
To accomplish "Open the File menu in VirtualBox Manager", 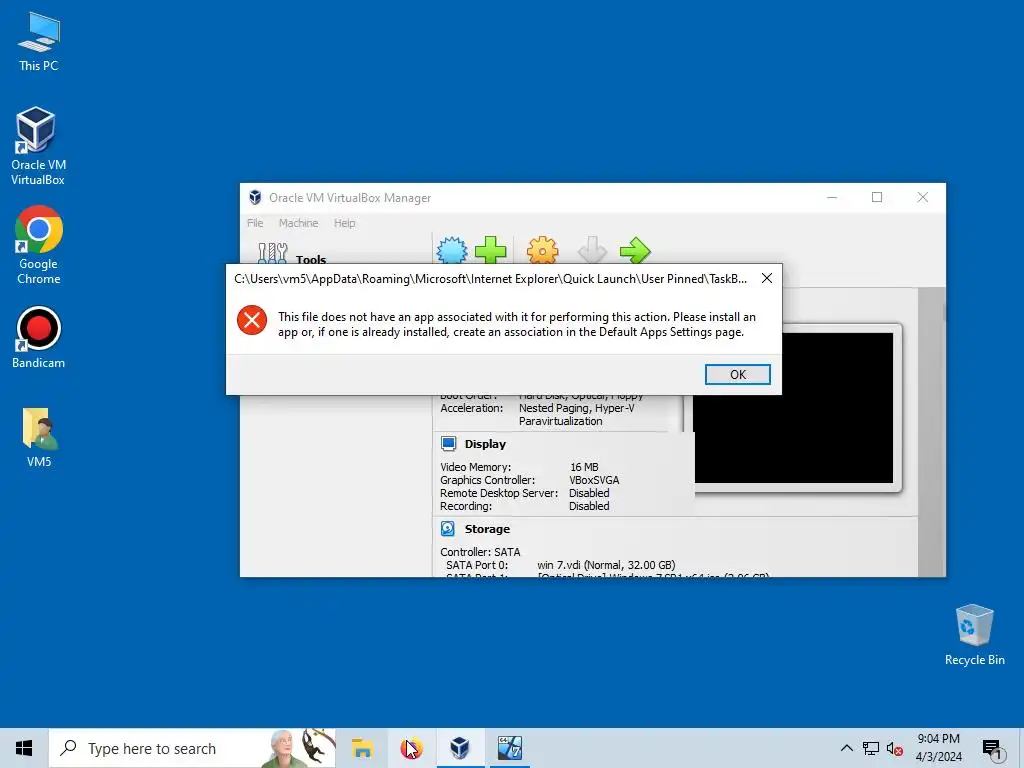I will (255, 223).
